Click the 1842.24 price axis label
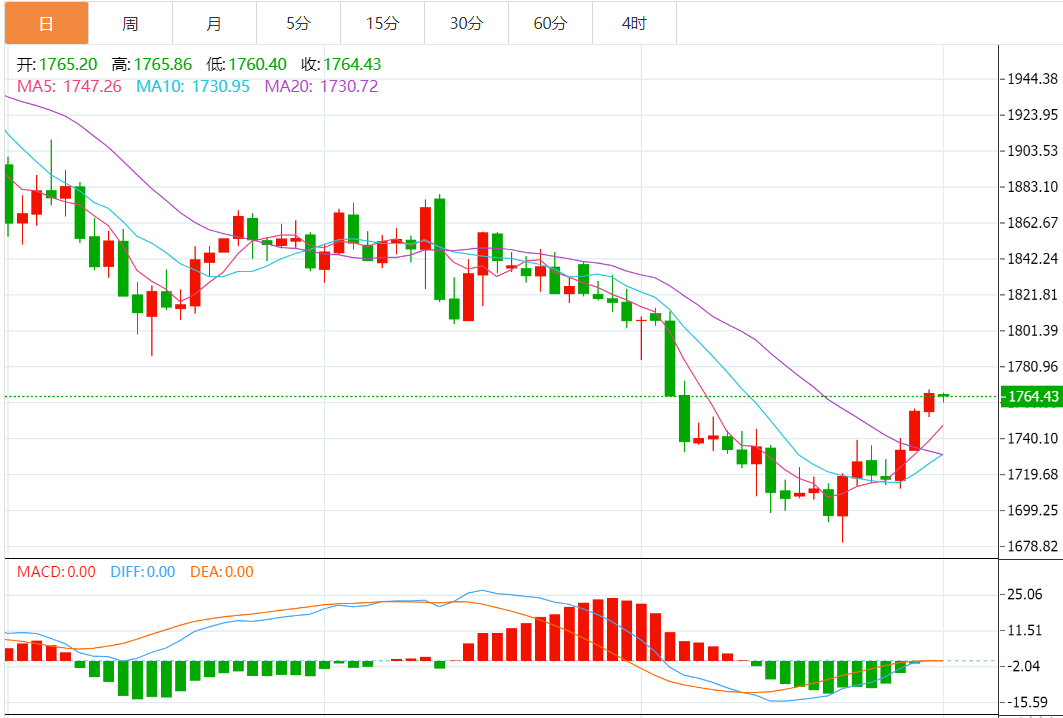 pyautogui.click(x=1032, y=258)
